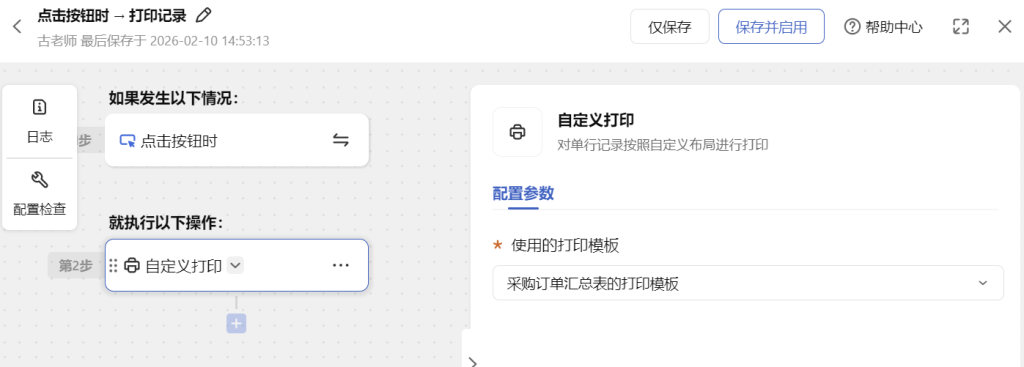Click 第2步 step label

click(76, 266)
